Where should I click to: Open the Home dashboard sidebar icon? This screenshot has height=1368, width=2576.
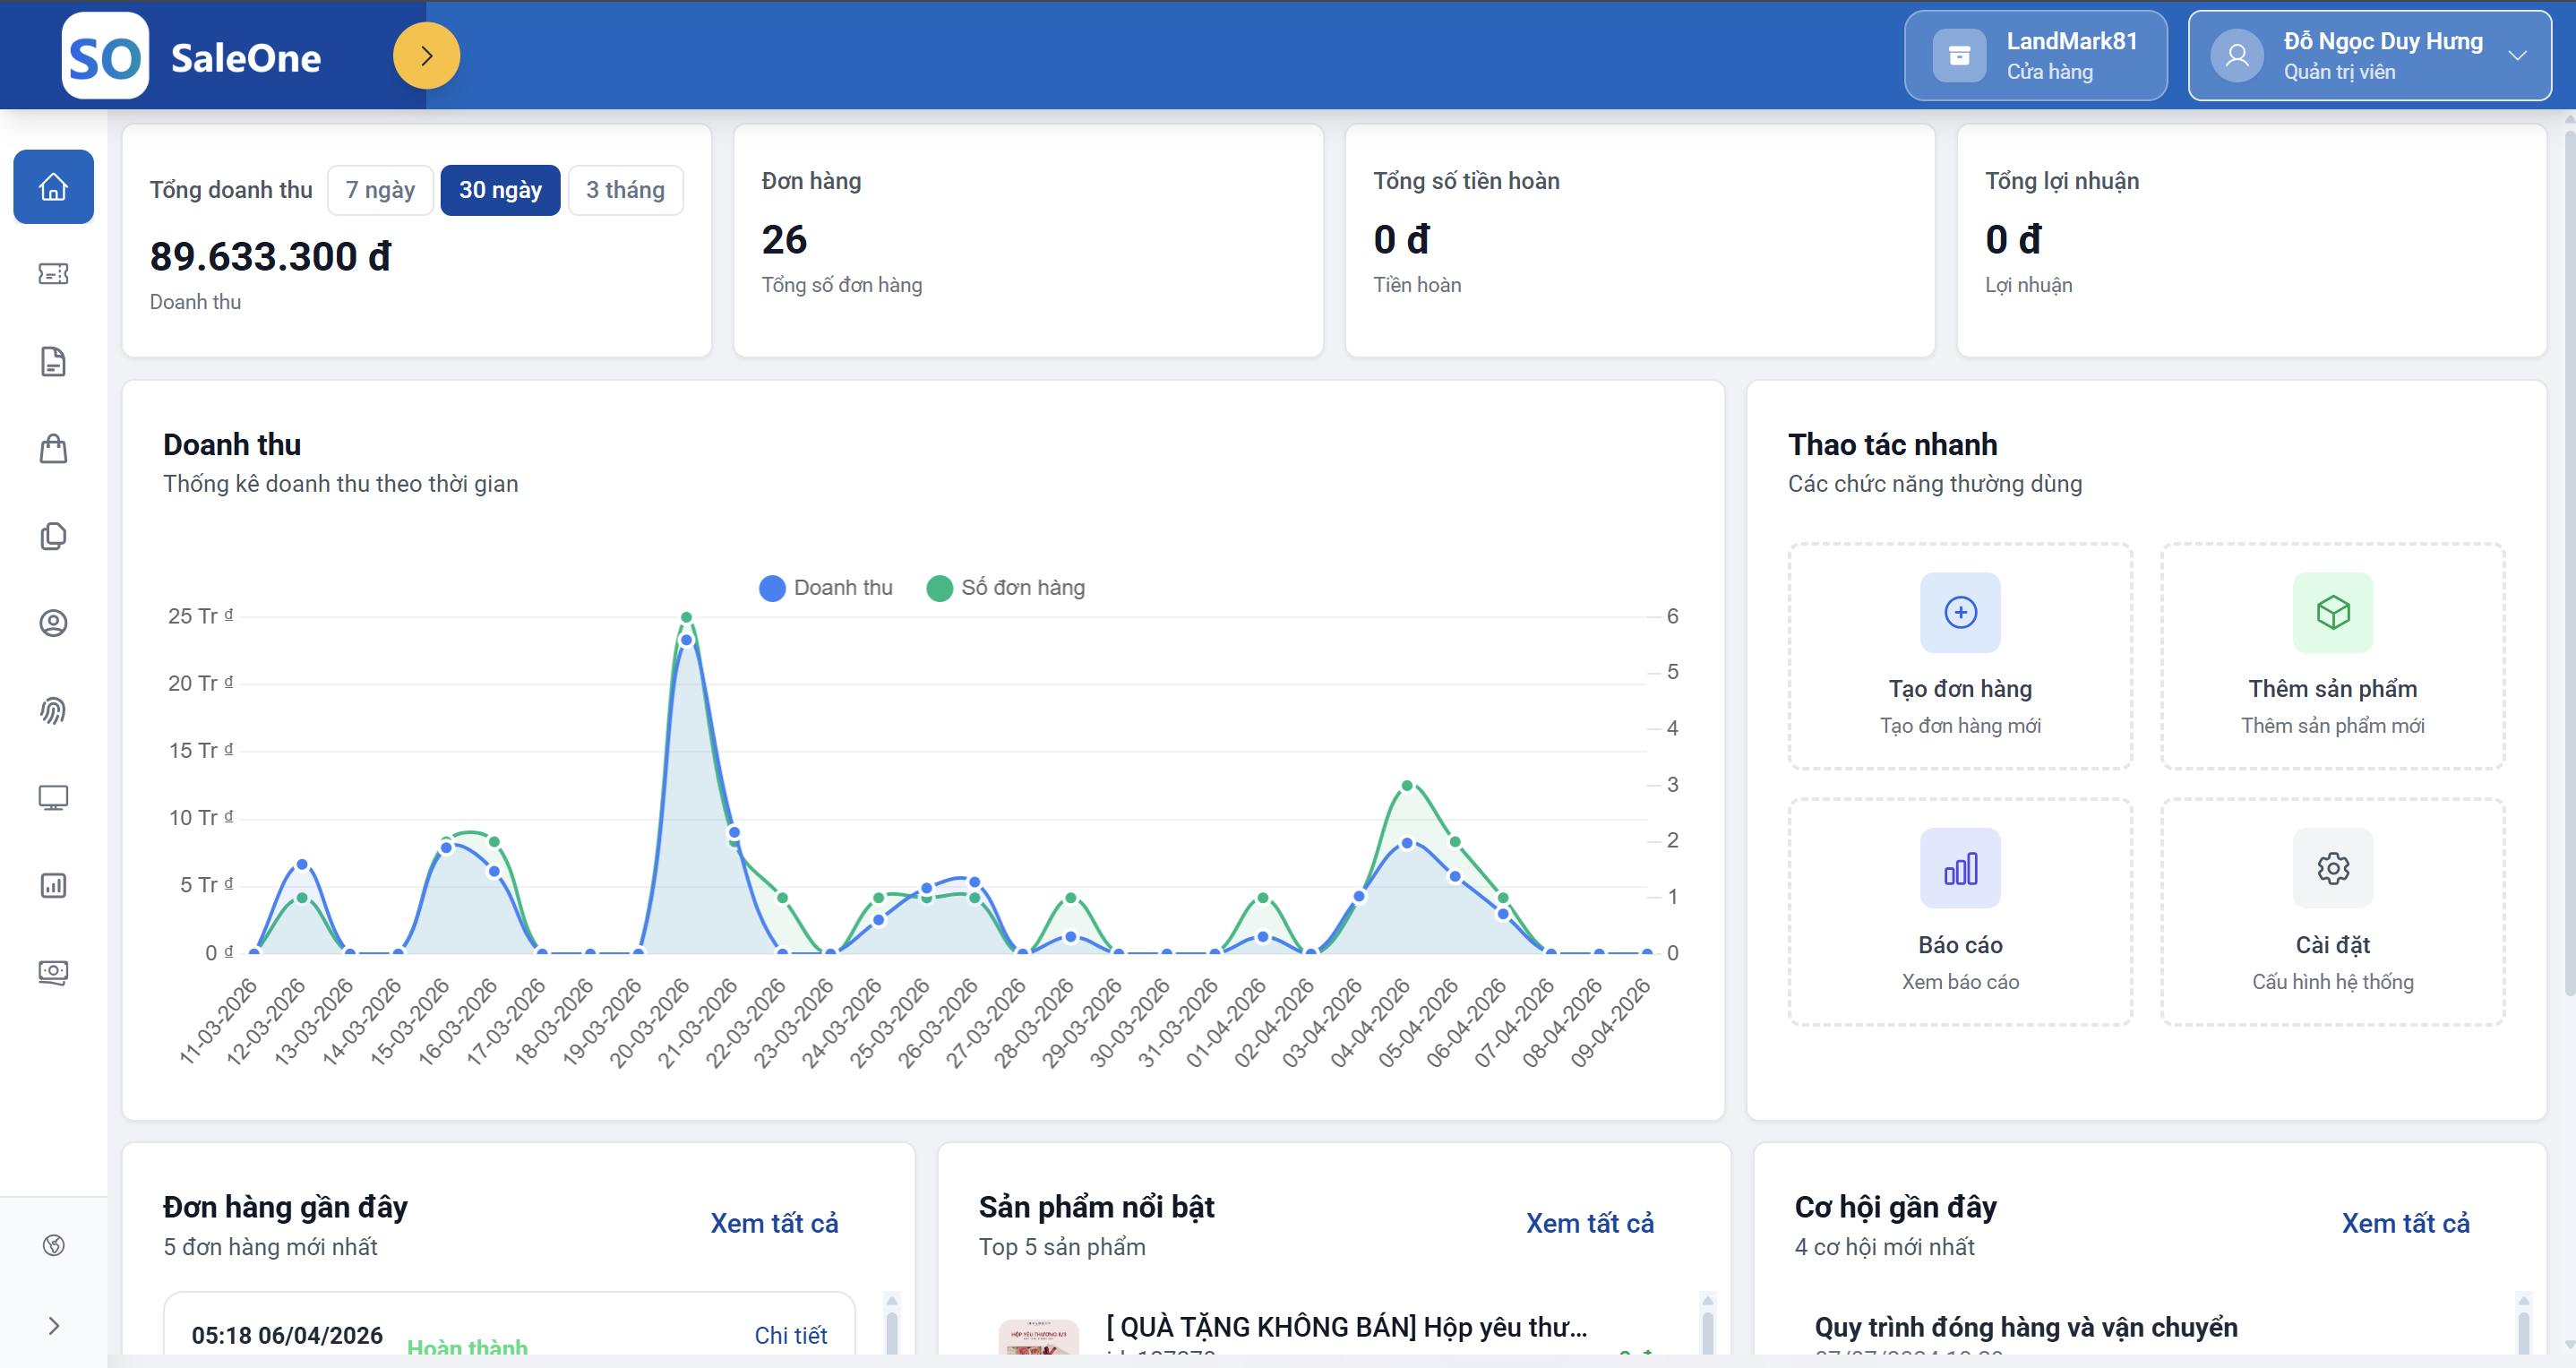(x=53, y=187)
